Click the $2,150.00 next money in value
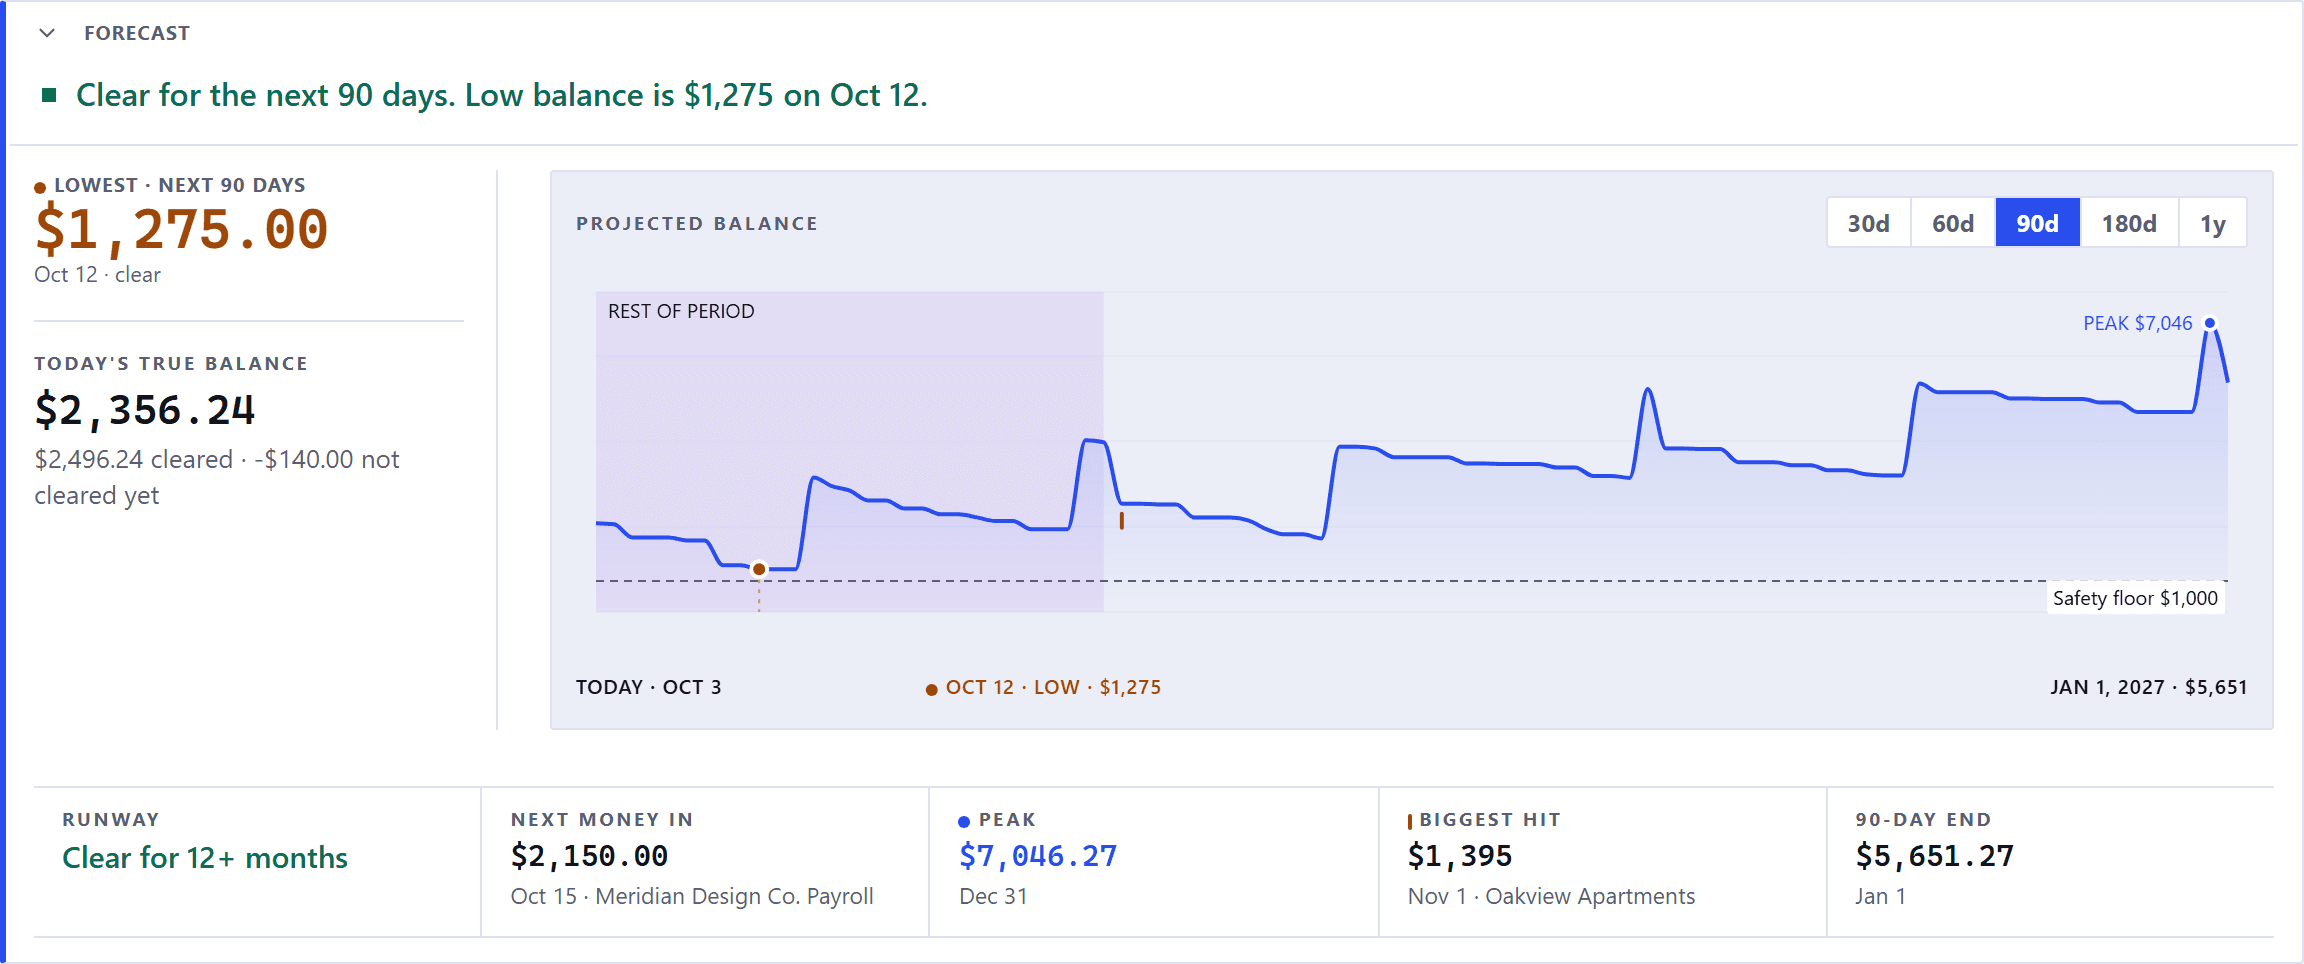This screenshot has width=2304, height=964. (x=589, y=856)
